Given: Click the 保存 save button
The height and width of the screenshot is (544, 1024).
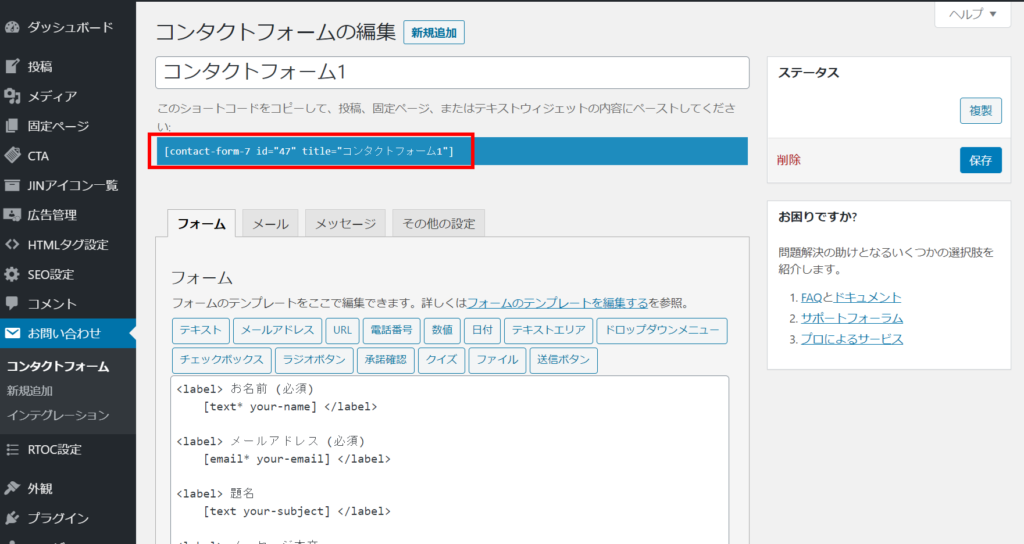Looking at the screenshot, I should (980, 160).
